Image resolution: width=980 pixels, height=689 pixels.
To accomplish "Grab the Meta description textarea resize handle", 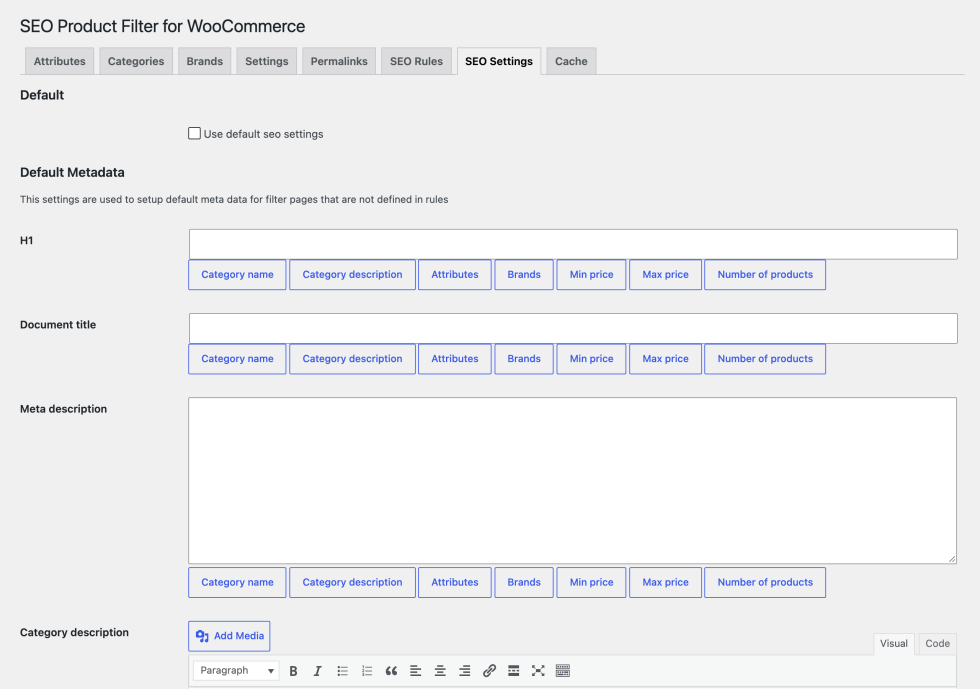I will click(952, 559).
